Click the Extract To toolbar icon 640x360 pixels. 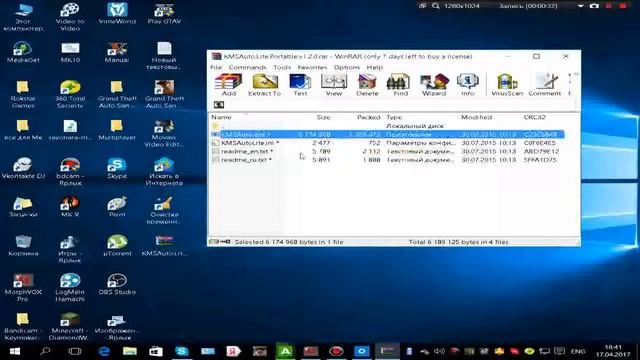264,85
